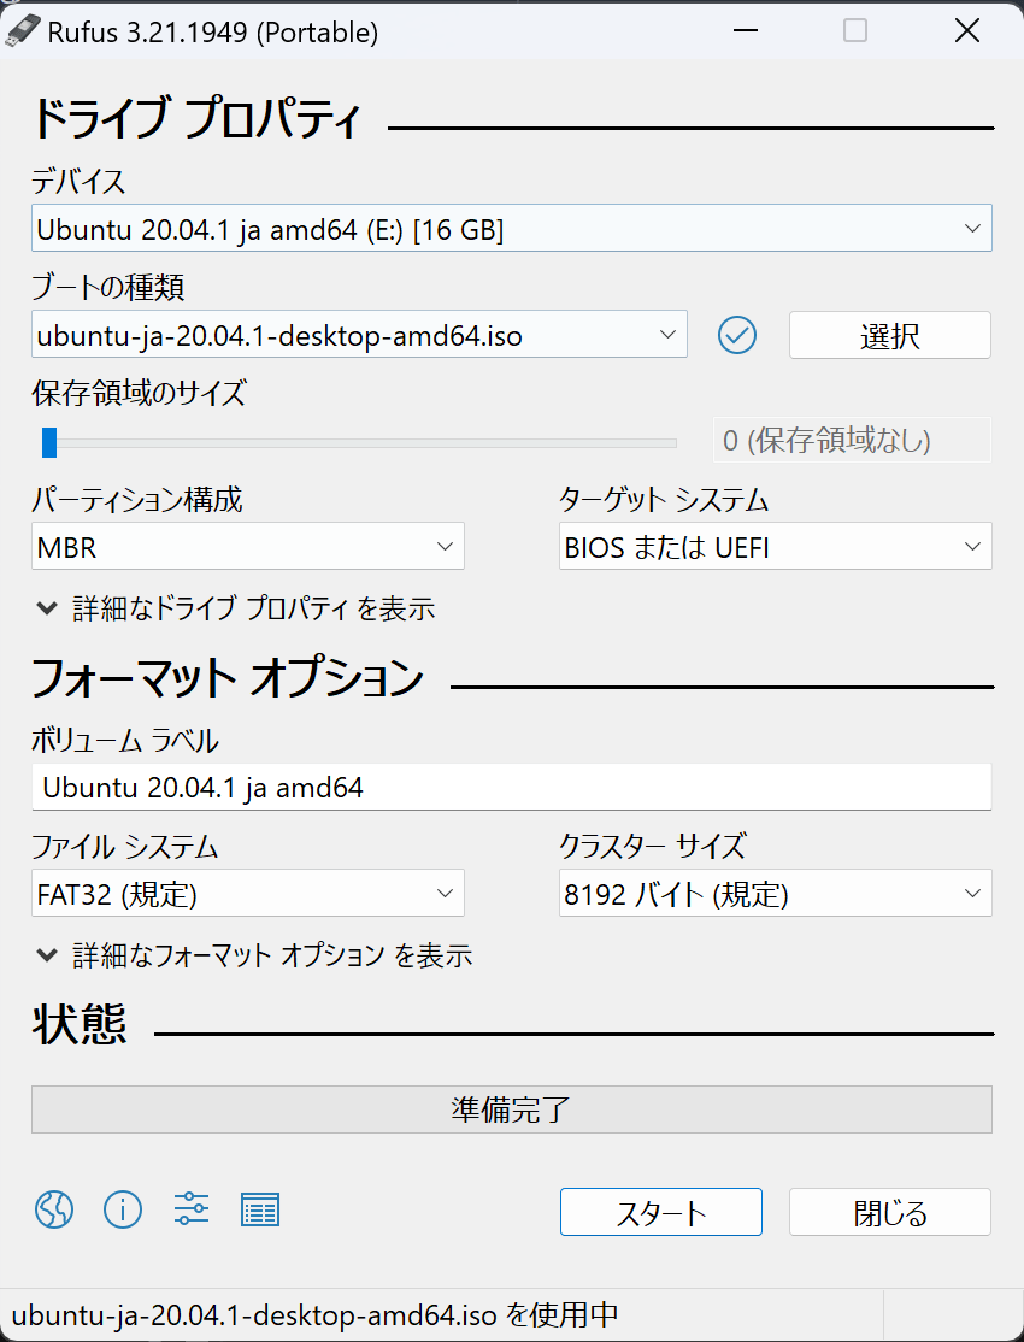Image resolution: width=1024 pixels, height=1342 pixels.
Task: Click the 準備完了 ready status bar
Action: point(512,1109)
